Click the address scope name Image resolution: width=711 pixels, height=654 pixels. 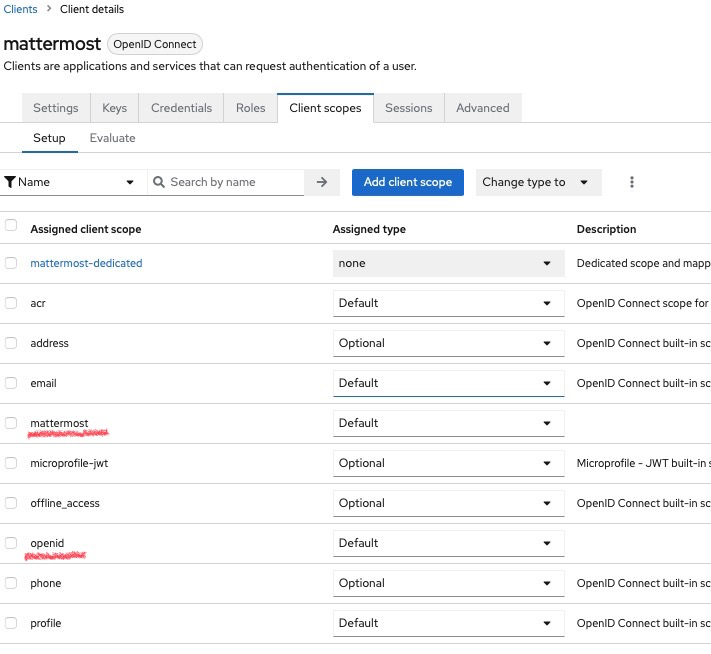49,343
